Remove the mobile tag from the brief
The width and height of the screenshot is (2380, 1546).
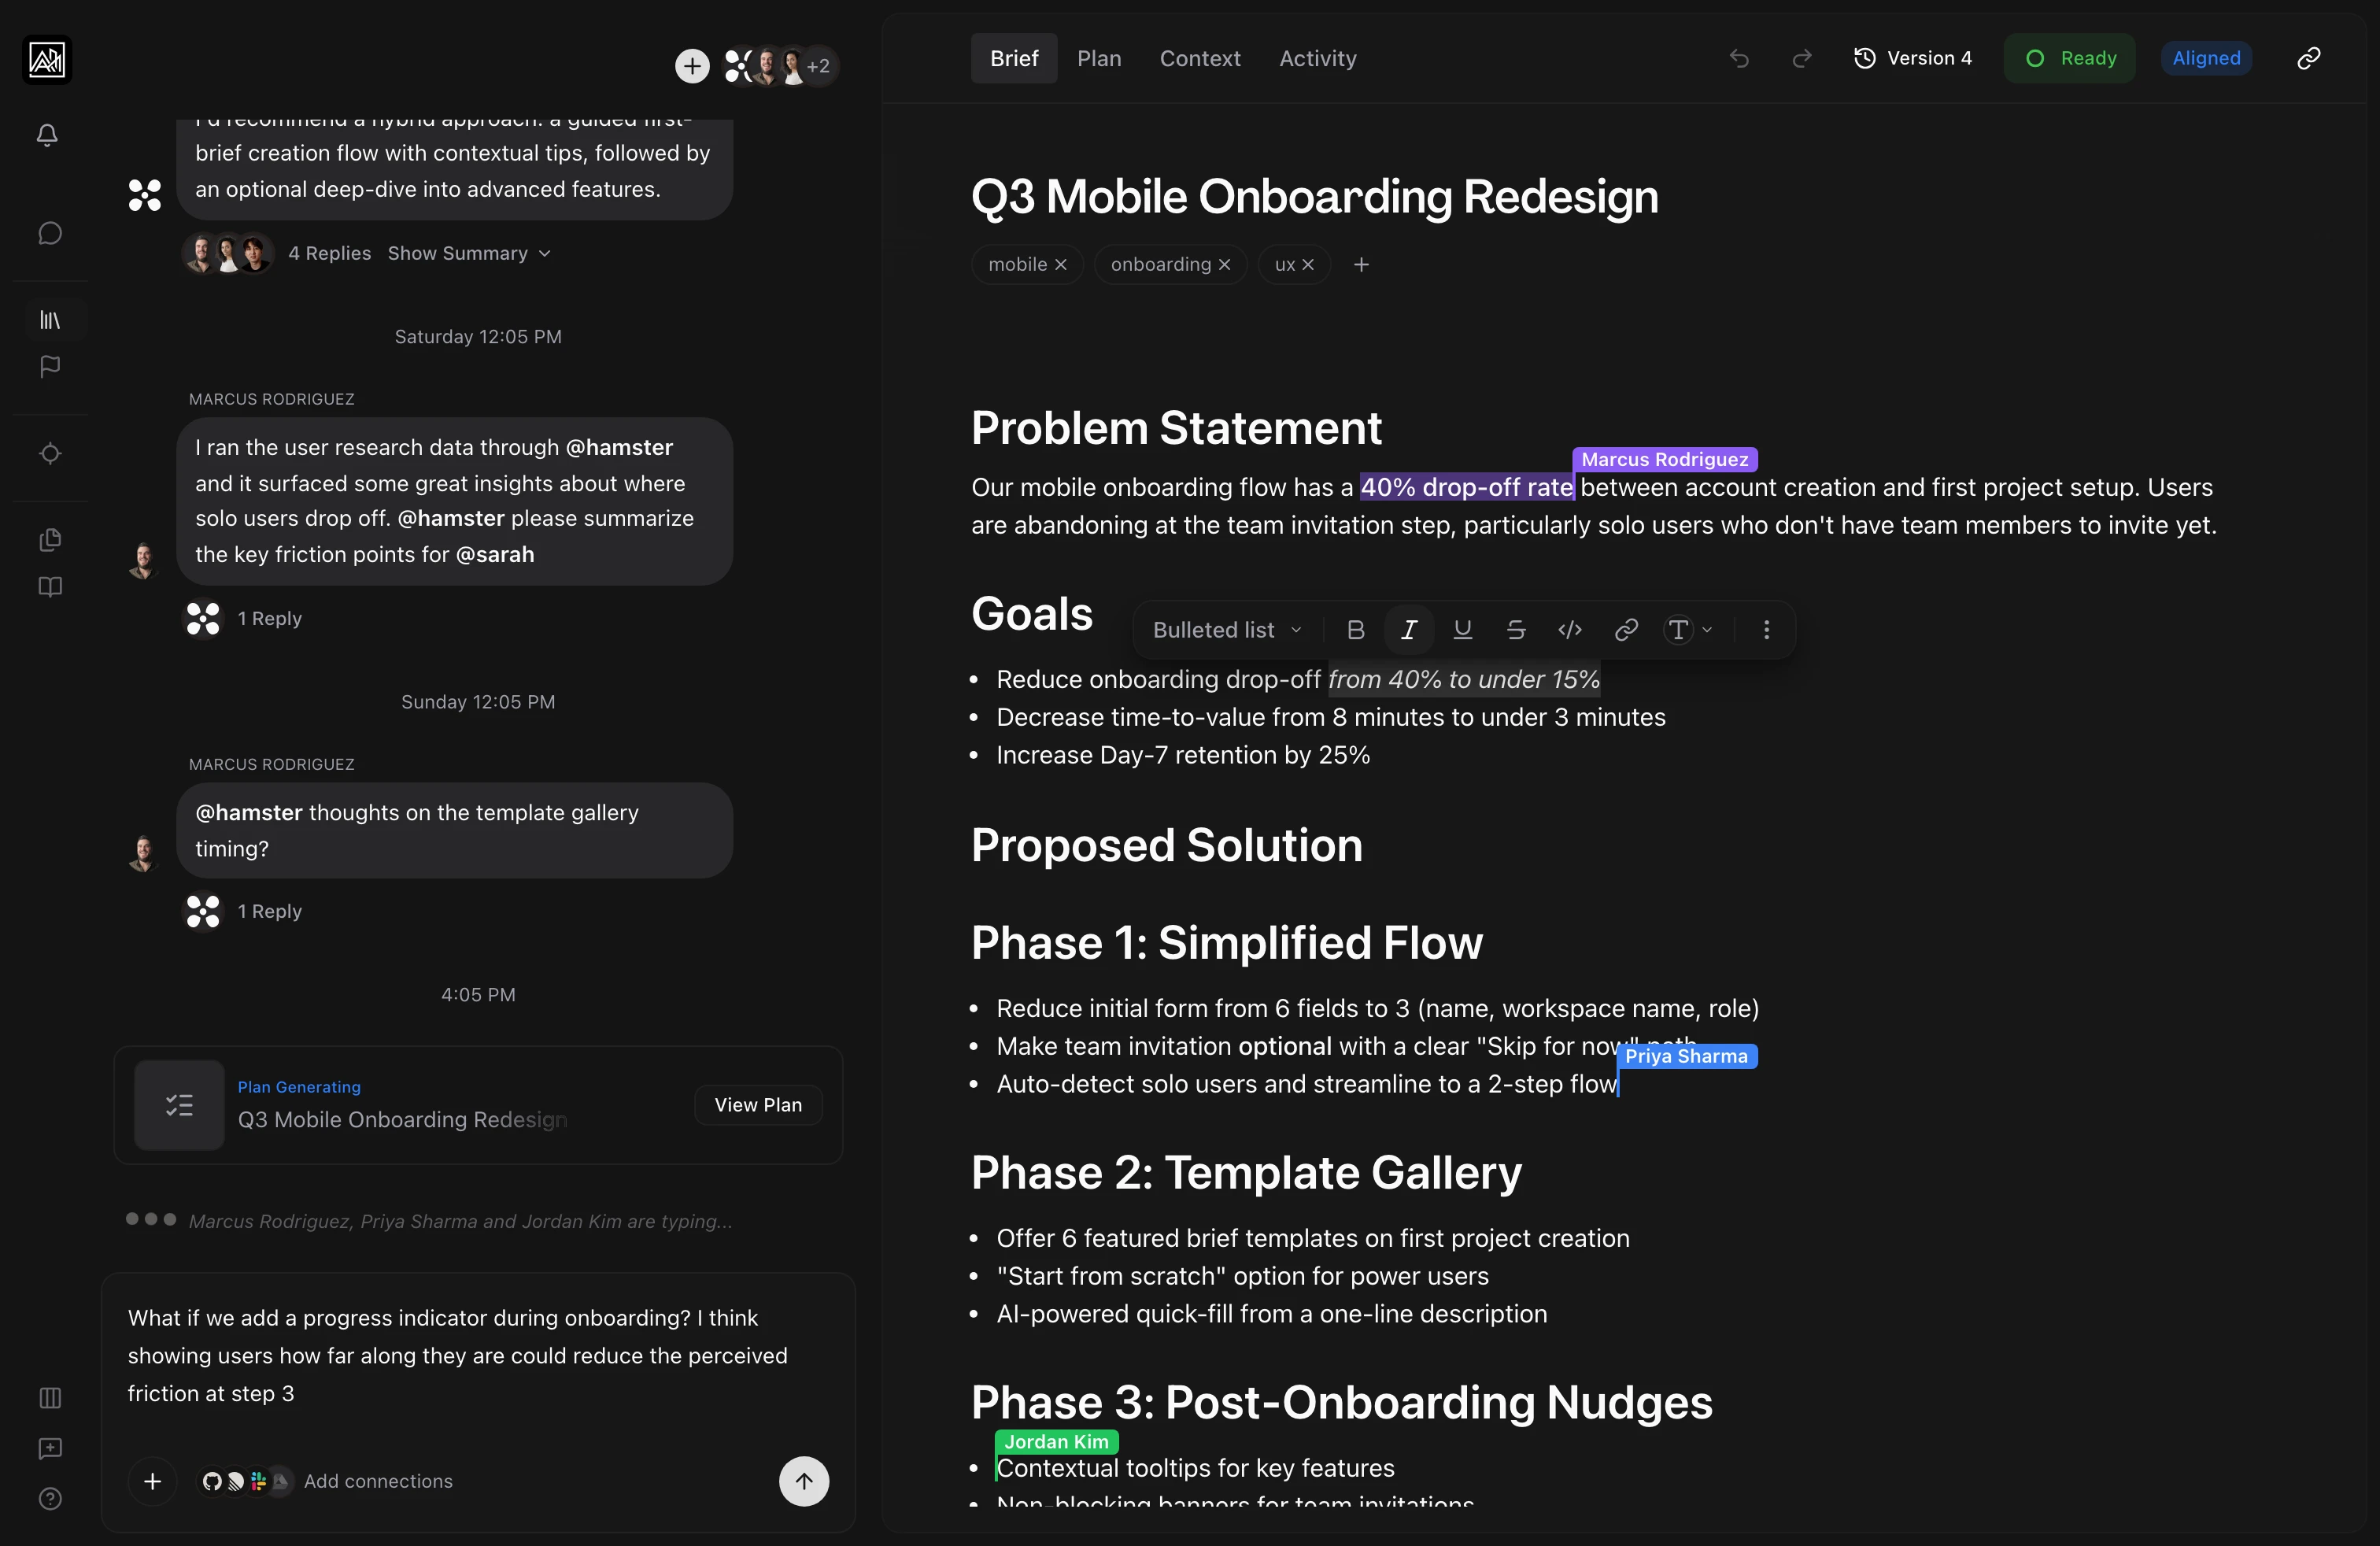[1061, 264]
